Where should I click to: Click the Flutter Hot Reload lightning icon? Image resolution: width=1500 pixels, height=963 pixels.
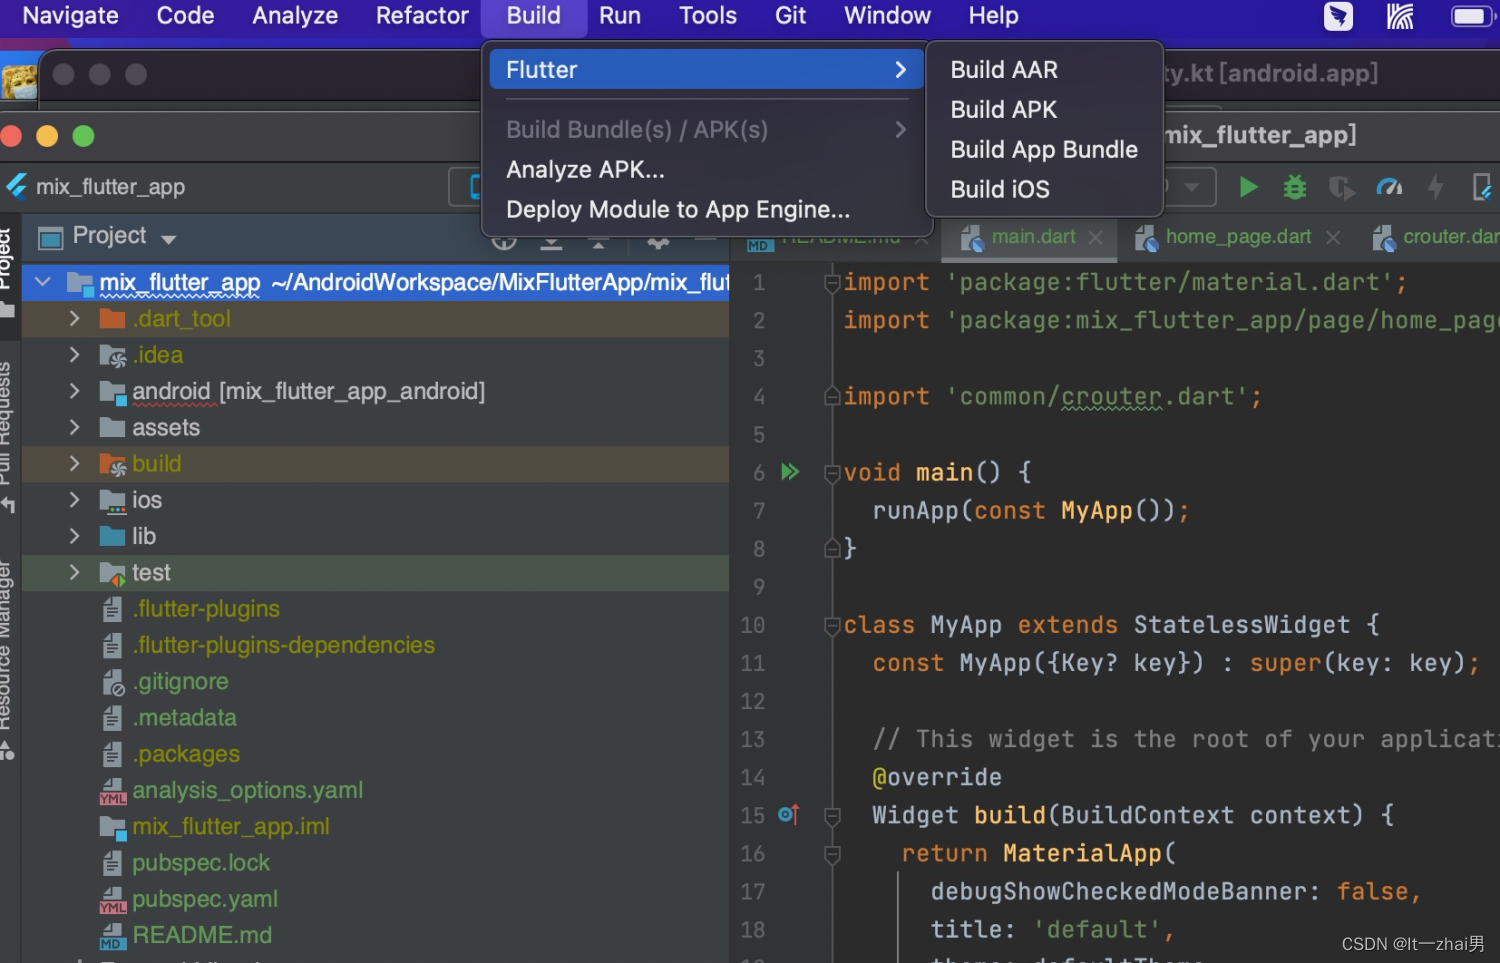coord(1435,187)
